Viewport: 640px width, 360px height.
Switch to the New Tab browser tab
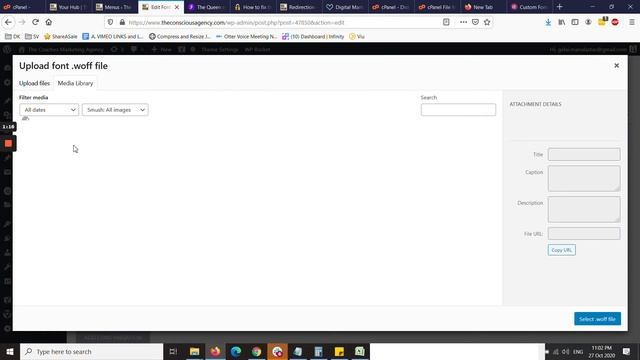coord(484,7)
